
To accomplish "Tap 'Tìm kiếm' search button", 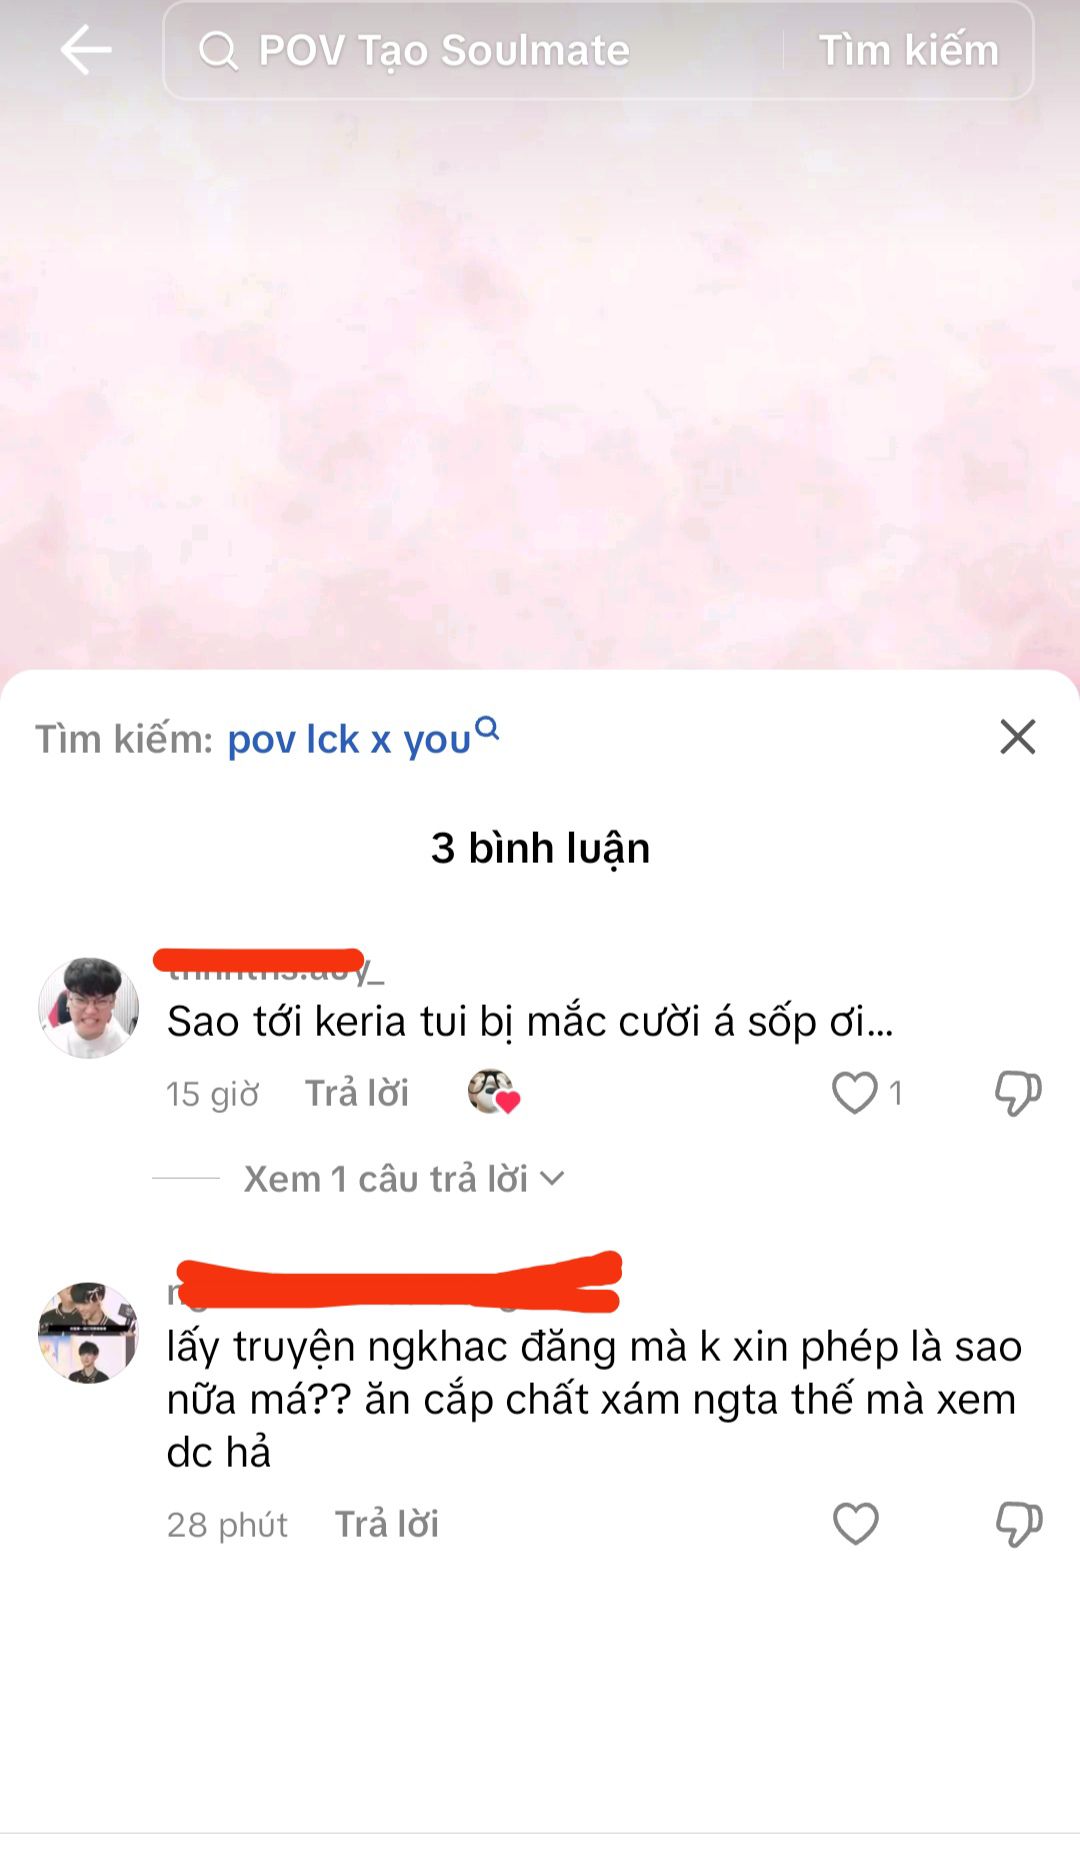I will 908,50.
